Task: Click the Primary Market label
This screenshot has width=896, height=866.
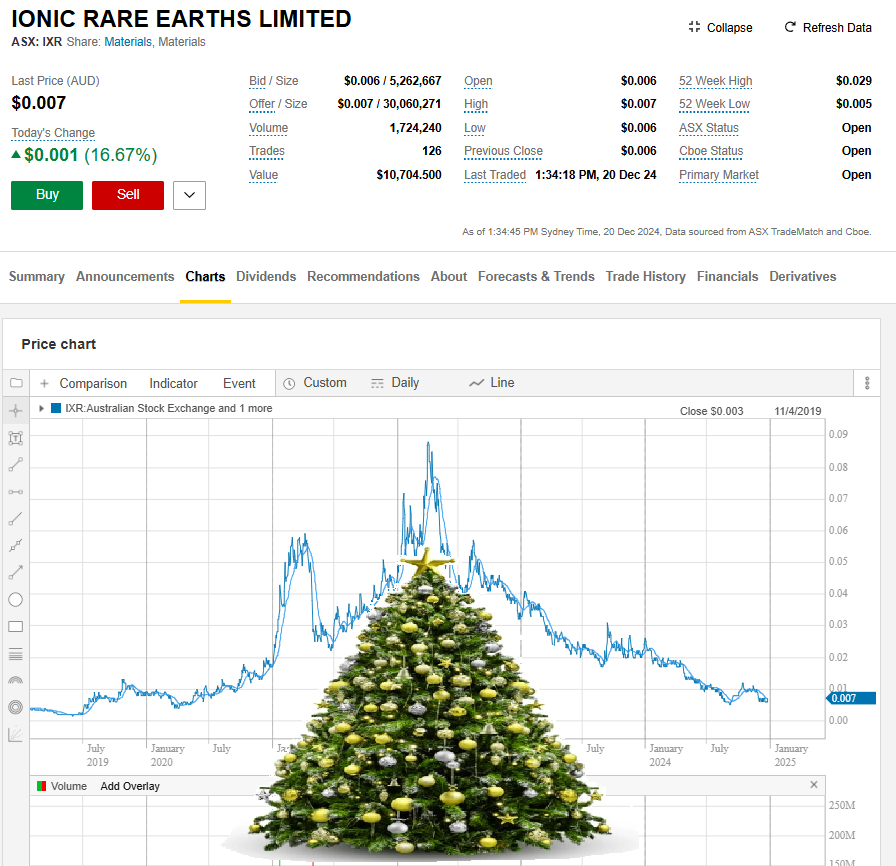Action: click(719, 175)
